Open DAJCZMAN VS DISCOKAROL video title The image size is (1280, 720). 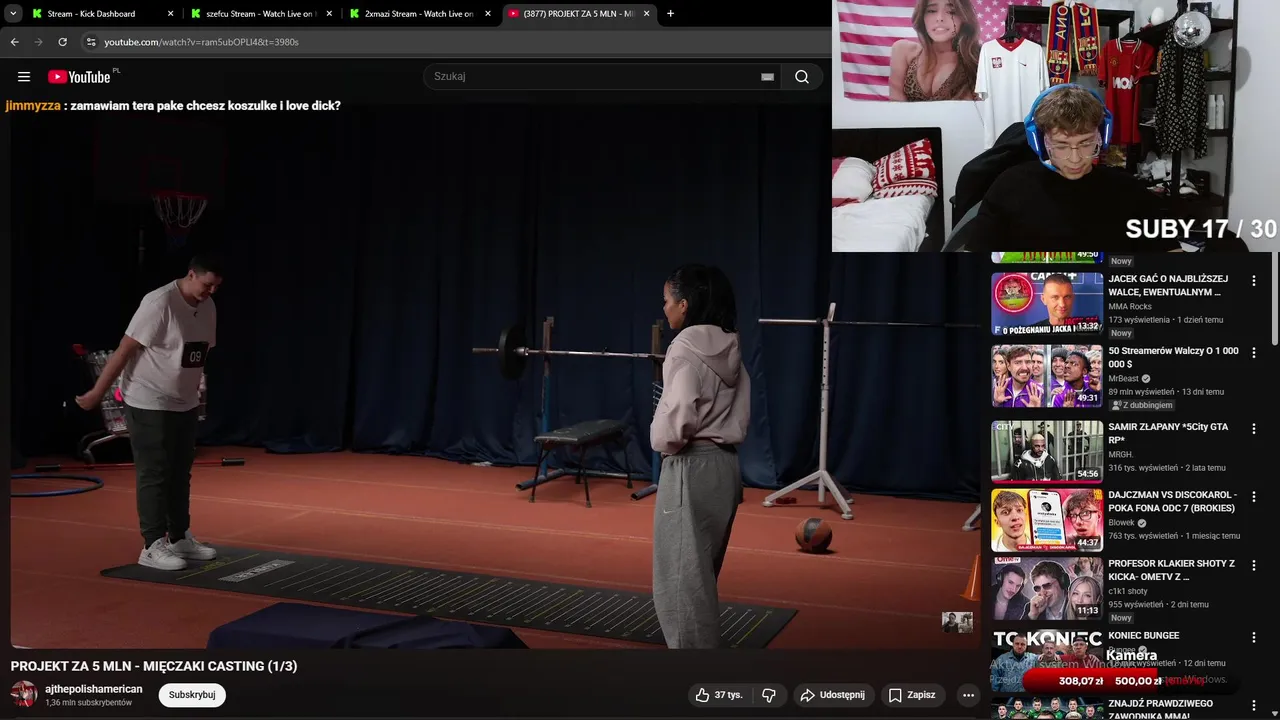click(x=1172, y=501)
